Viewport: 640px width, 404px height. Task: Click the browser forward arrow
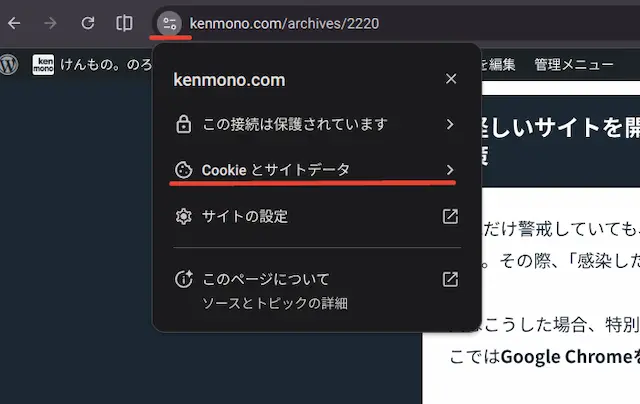(50, 23)
